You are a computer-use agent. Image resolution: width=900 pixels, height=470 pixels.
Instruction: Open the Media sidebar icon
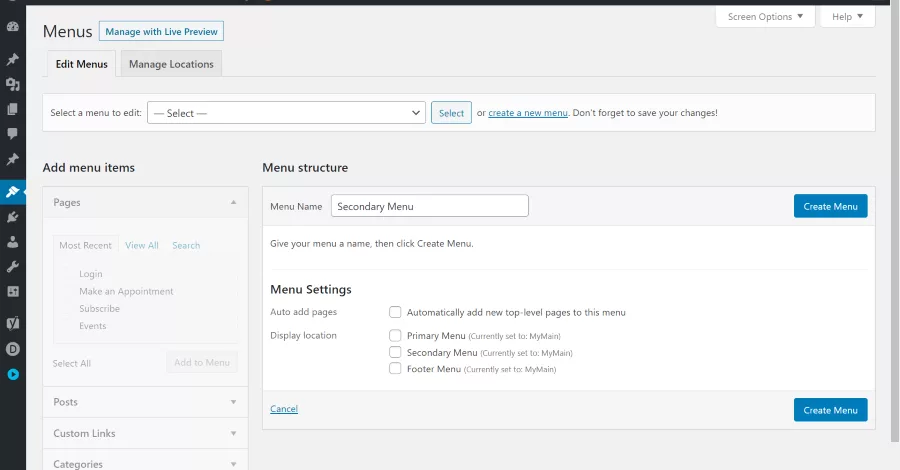(13, 84)
